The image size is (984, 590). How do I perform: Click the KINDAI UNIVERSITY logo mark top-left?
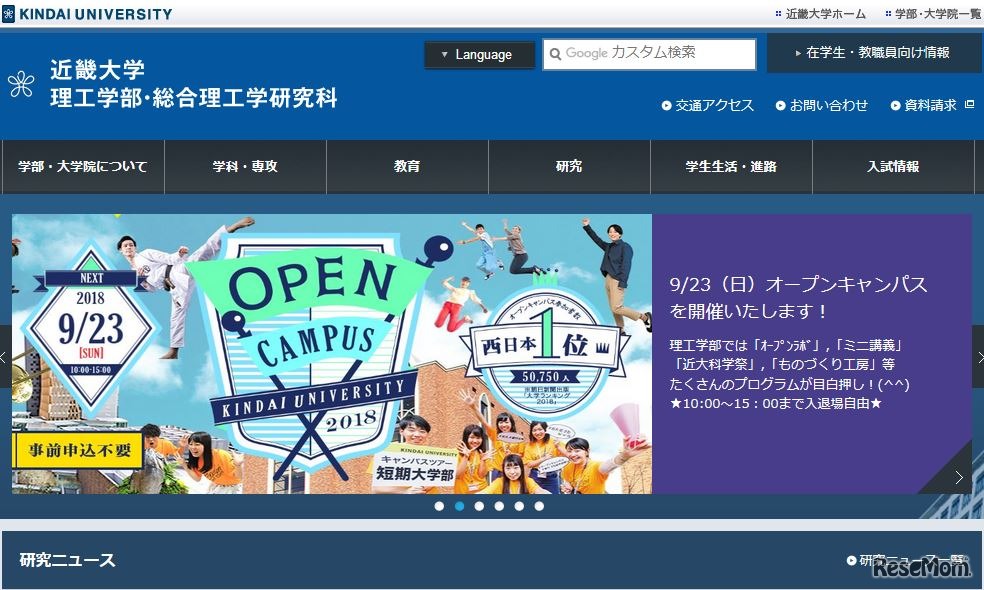coord(11,13)
